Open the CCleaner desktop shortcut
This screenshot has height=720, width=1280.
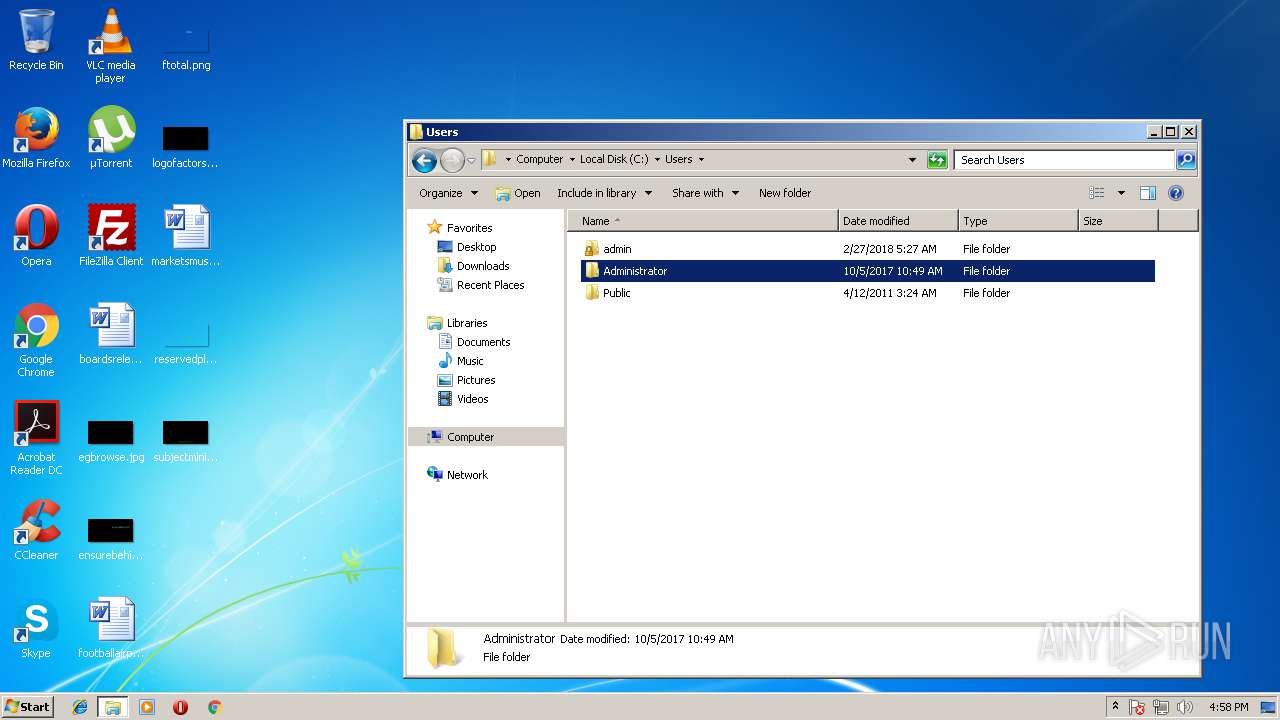36,530
